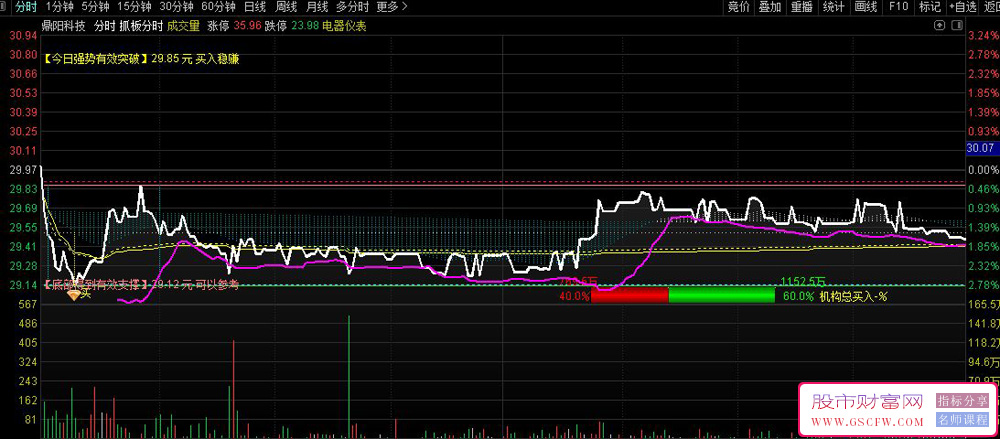Switch to the 日线 daily chart tab
Viewport: 1000px width, 439px height.
click(x=255, y=7)
